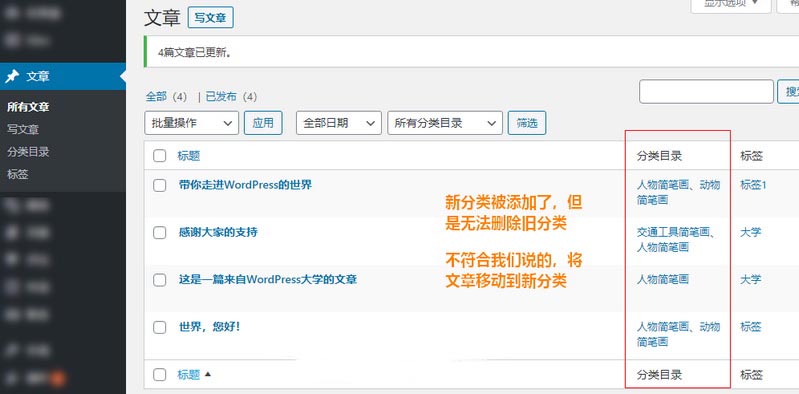Click the pin icon beside 文章 in sidebar
799x394 pixels.
click(12, 76)
